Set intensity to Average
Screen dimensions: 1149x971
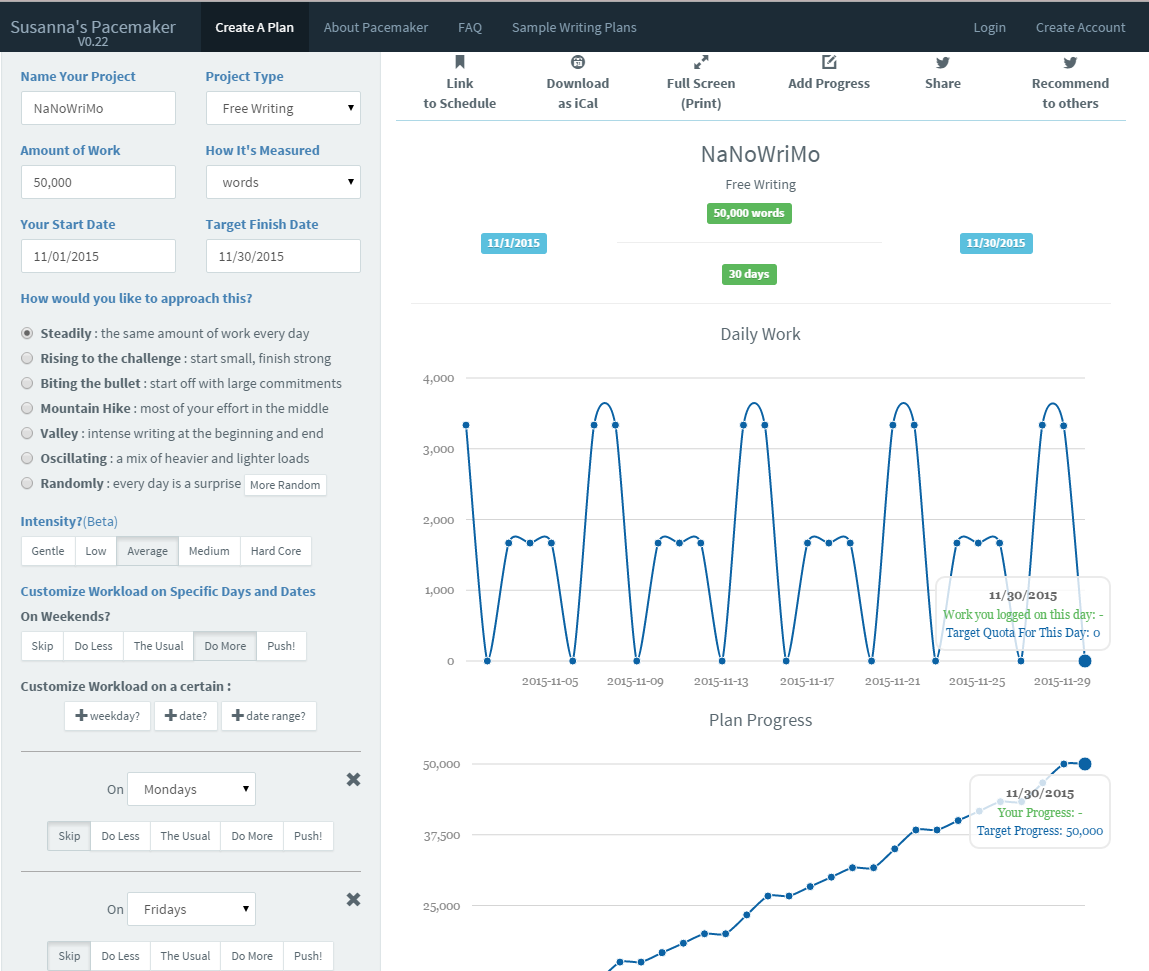147,551
